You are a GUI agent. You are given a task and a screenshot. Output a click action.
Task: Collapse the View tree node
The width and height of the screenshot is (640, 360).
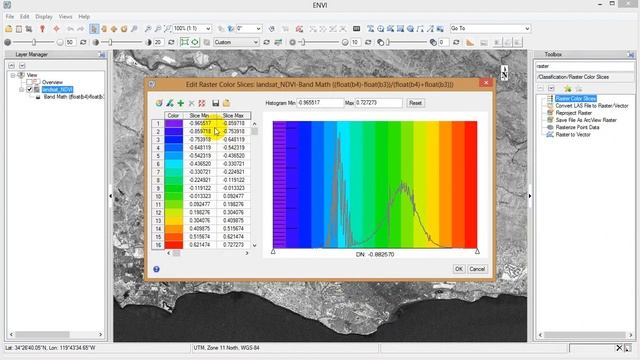[x=13, y=75]
